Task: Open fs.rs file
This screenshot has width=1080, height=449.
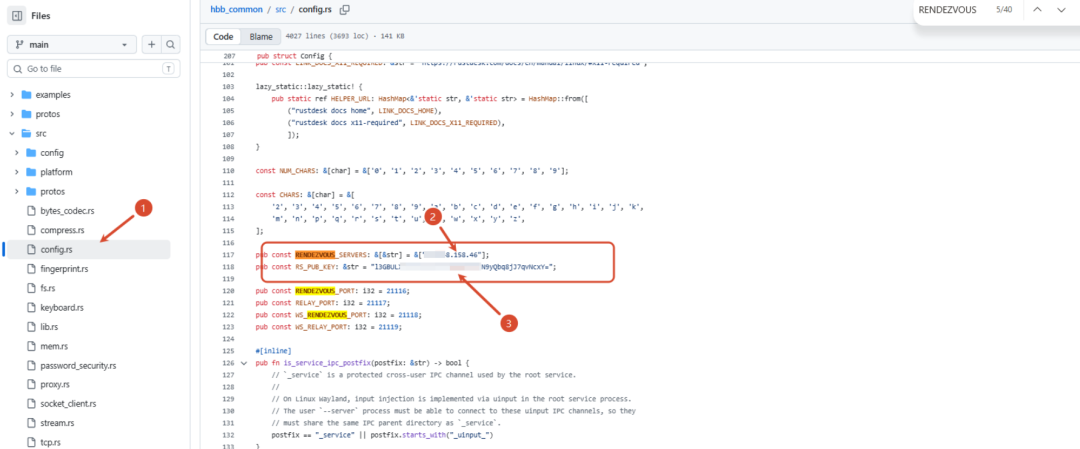Action: tap(48, 288)
